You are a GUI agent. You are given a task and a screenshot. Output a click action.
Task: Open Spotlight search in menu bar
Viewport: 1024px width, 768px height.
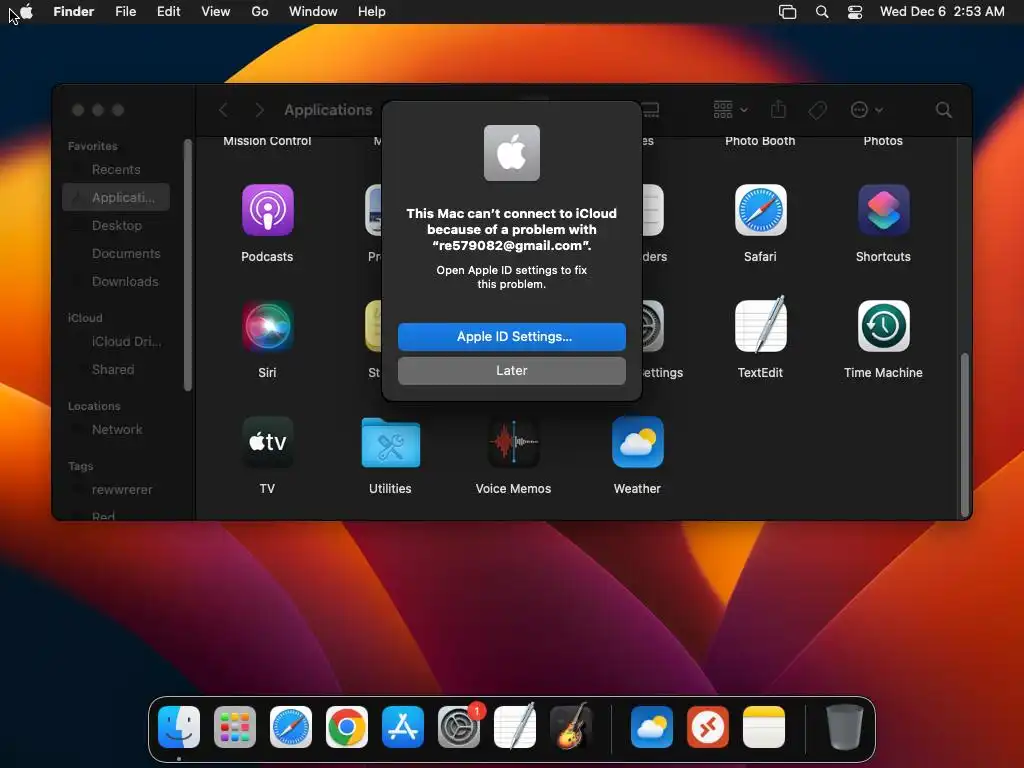[x=822, y=12]
